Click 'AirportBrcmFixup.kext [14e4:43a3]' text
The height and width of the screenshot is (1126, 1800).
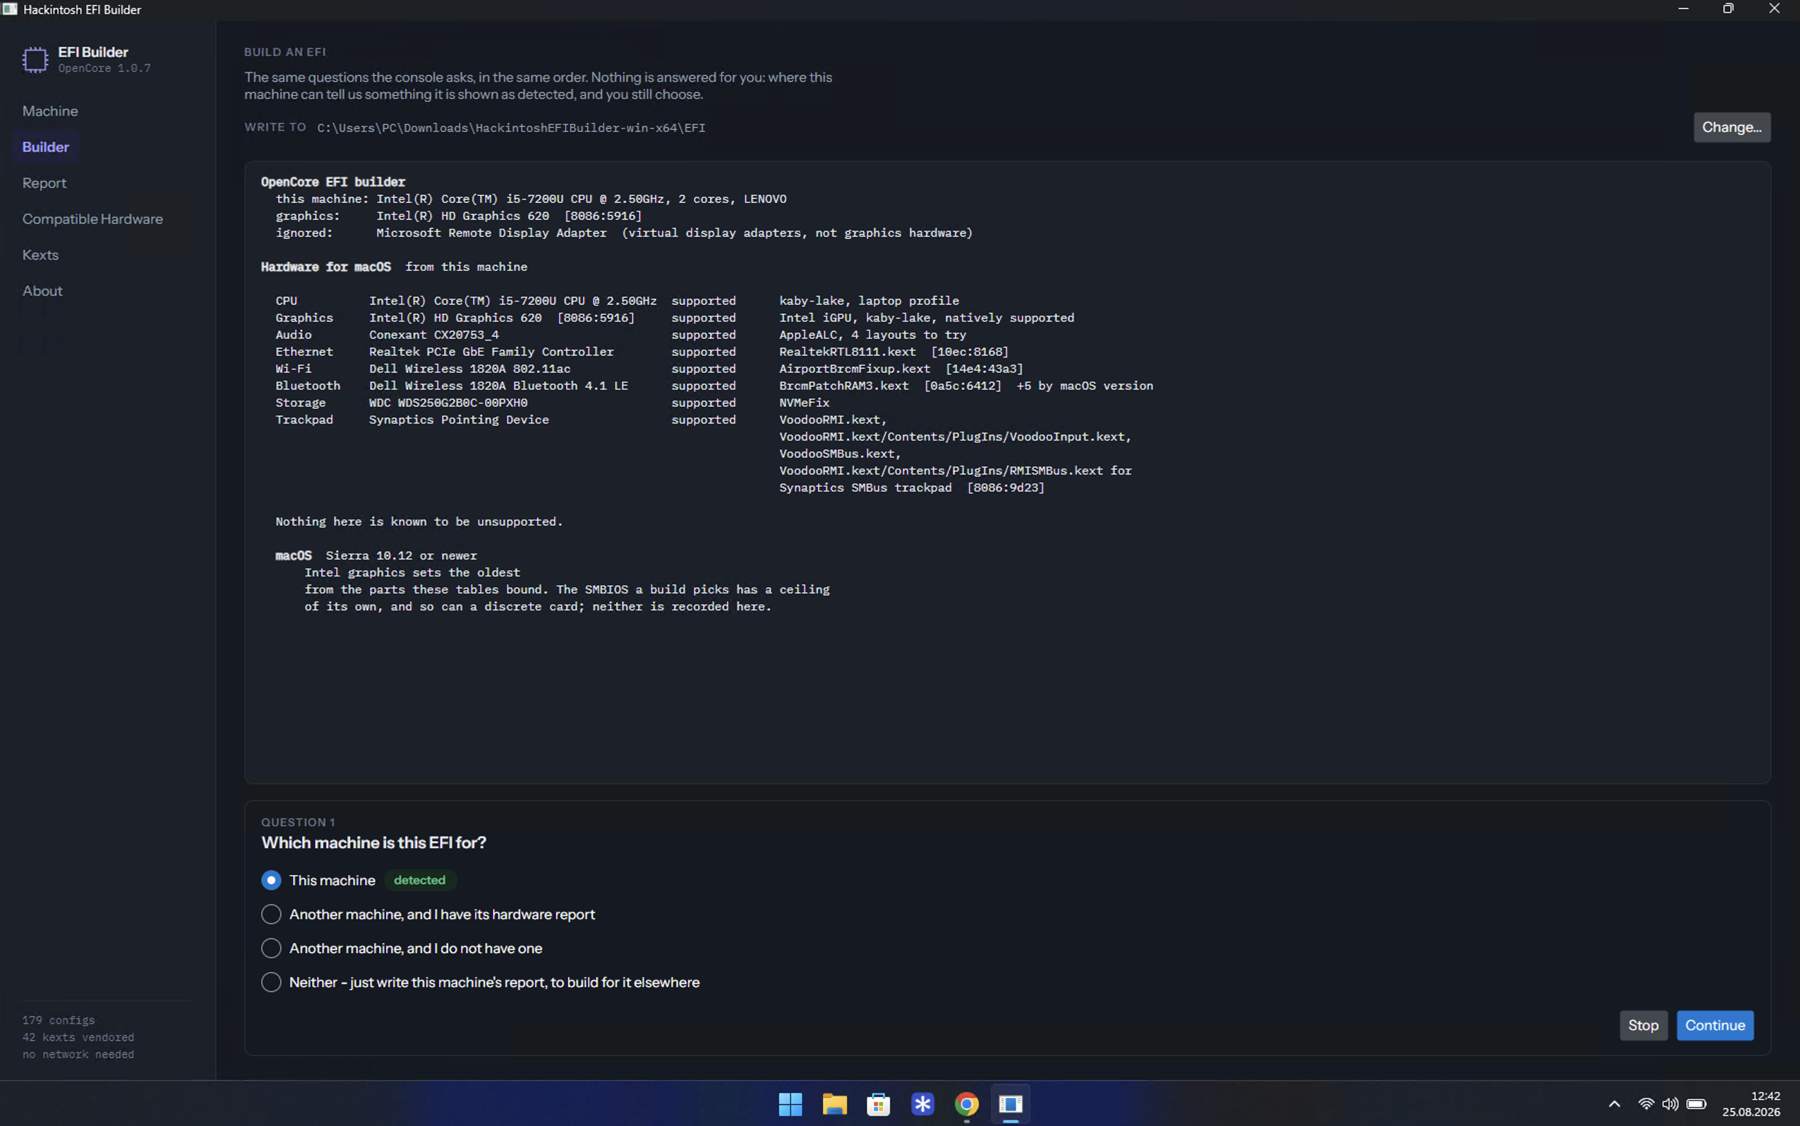coord(901,369)
